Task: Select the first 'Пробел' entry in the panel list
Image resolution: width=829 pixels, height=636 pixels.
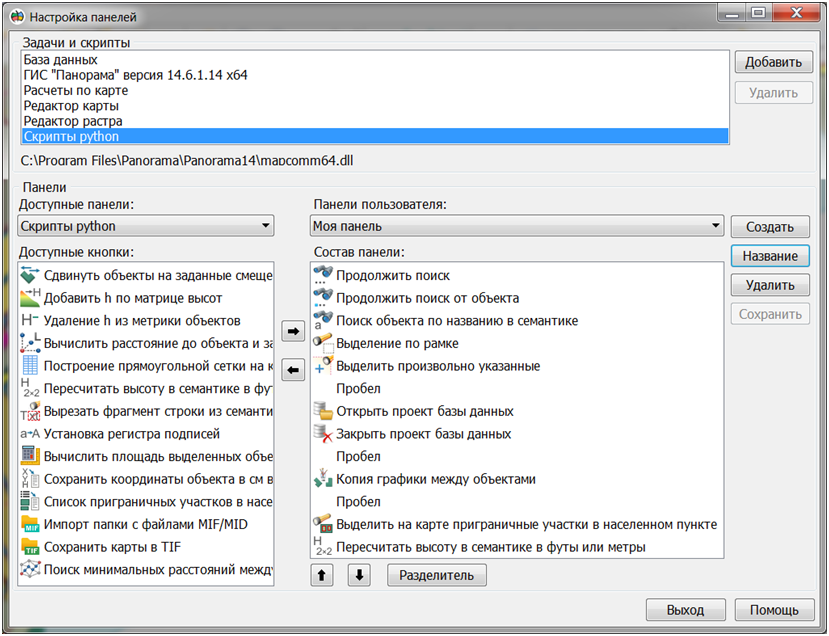Action: pyautogui.click(x=358, y=389)
